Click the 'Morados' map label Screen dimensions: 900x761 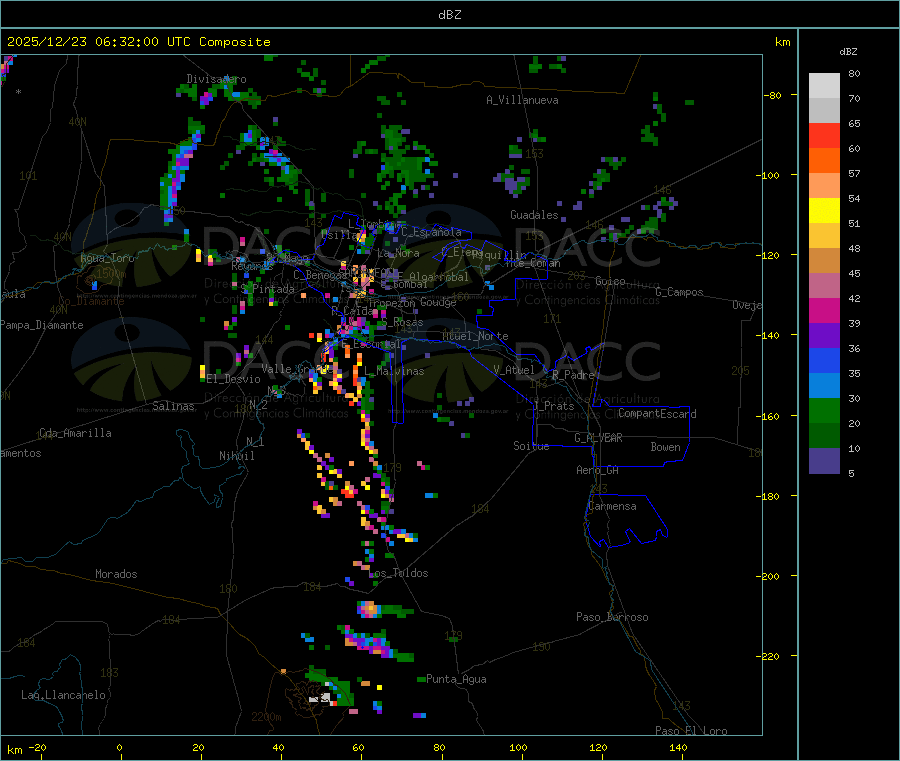[x=117, y=574]
